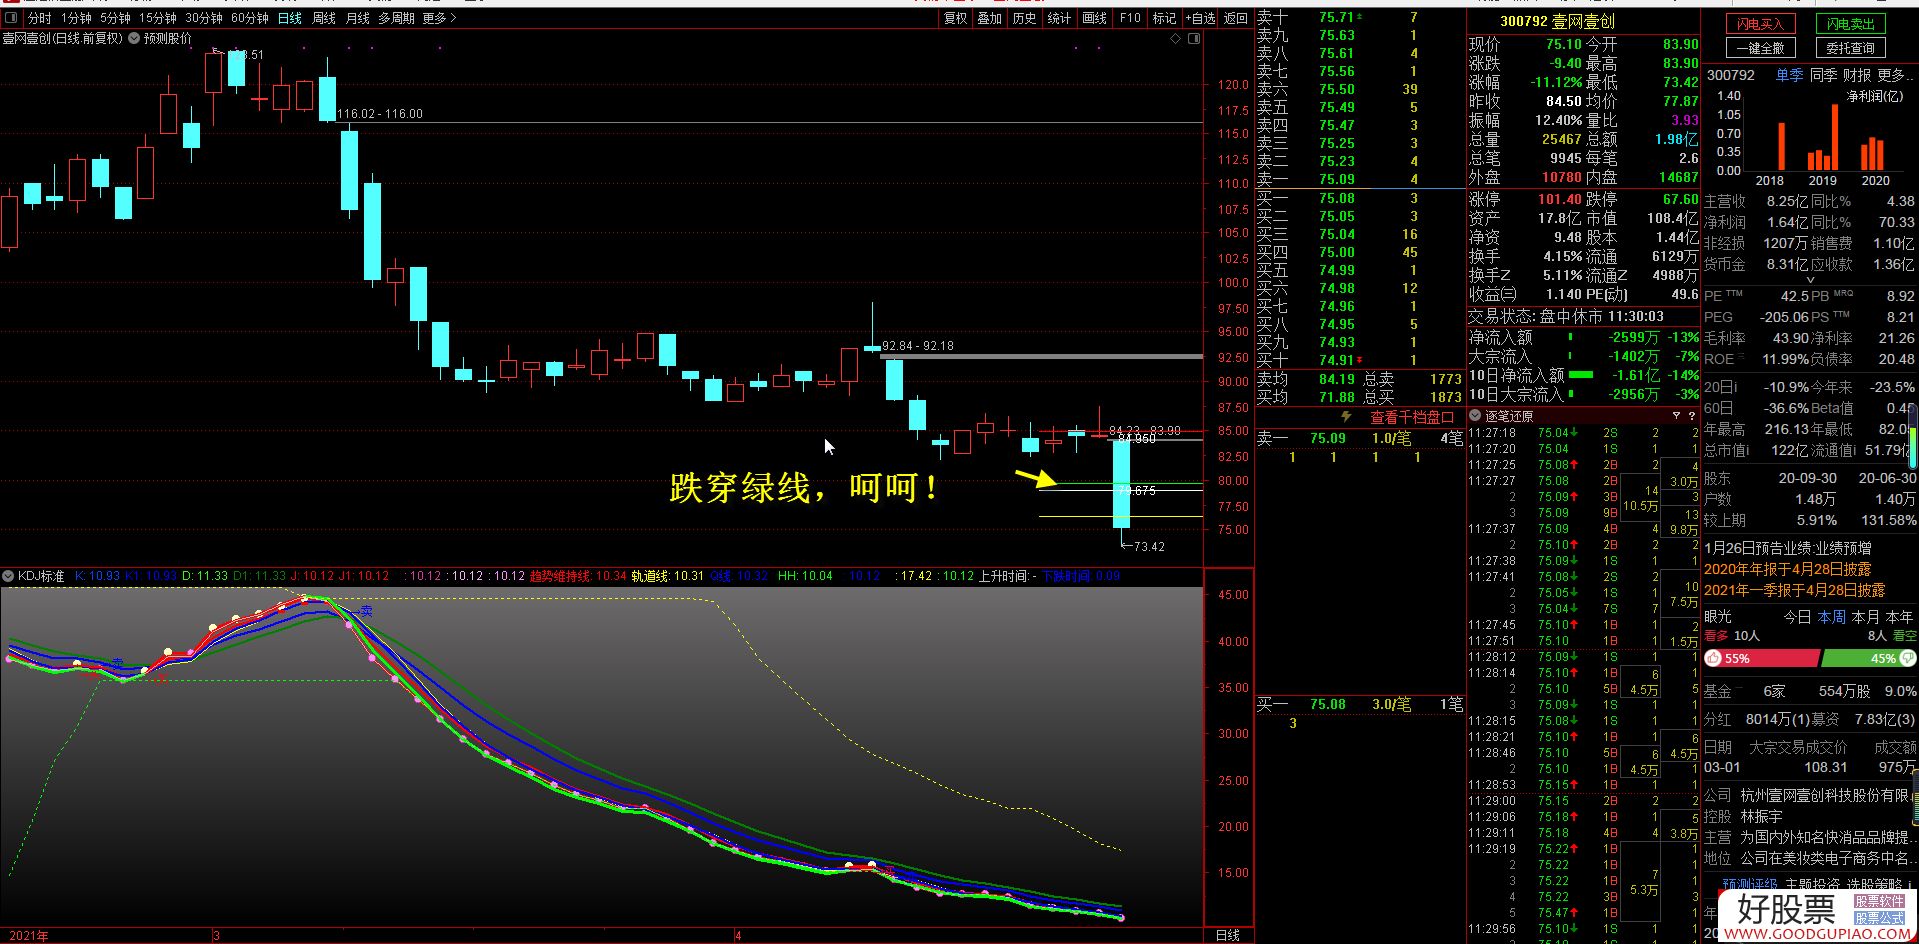1919x944 pixels.
Task: Click 2021年一季报于4月28日披露 notice
Action: [x=1794, y=590]
